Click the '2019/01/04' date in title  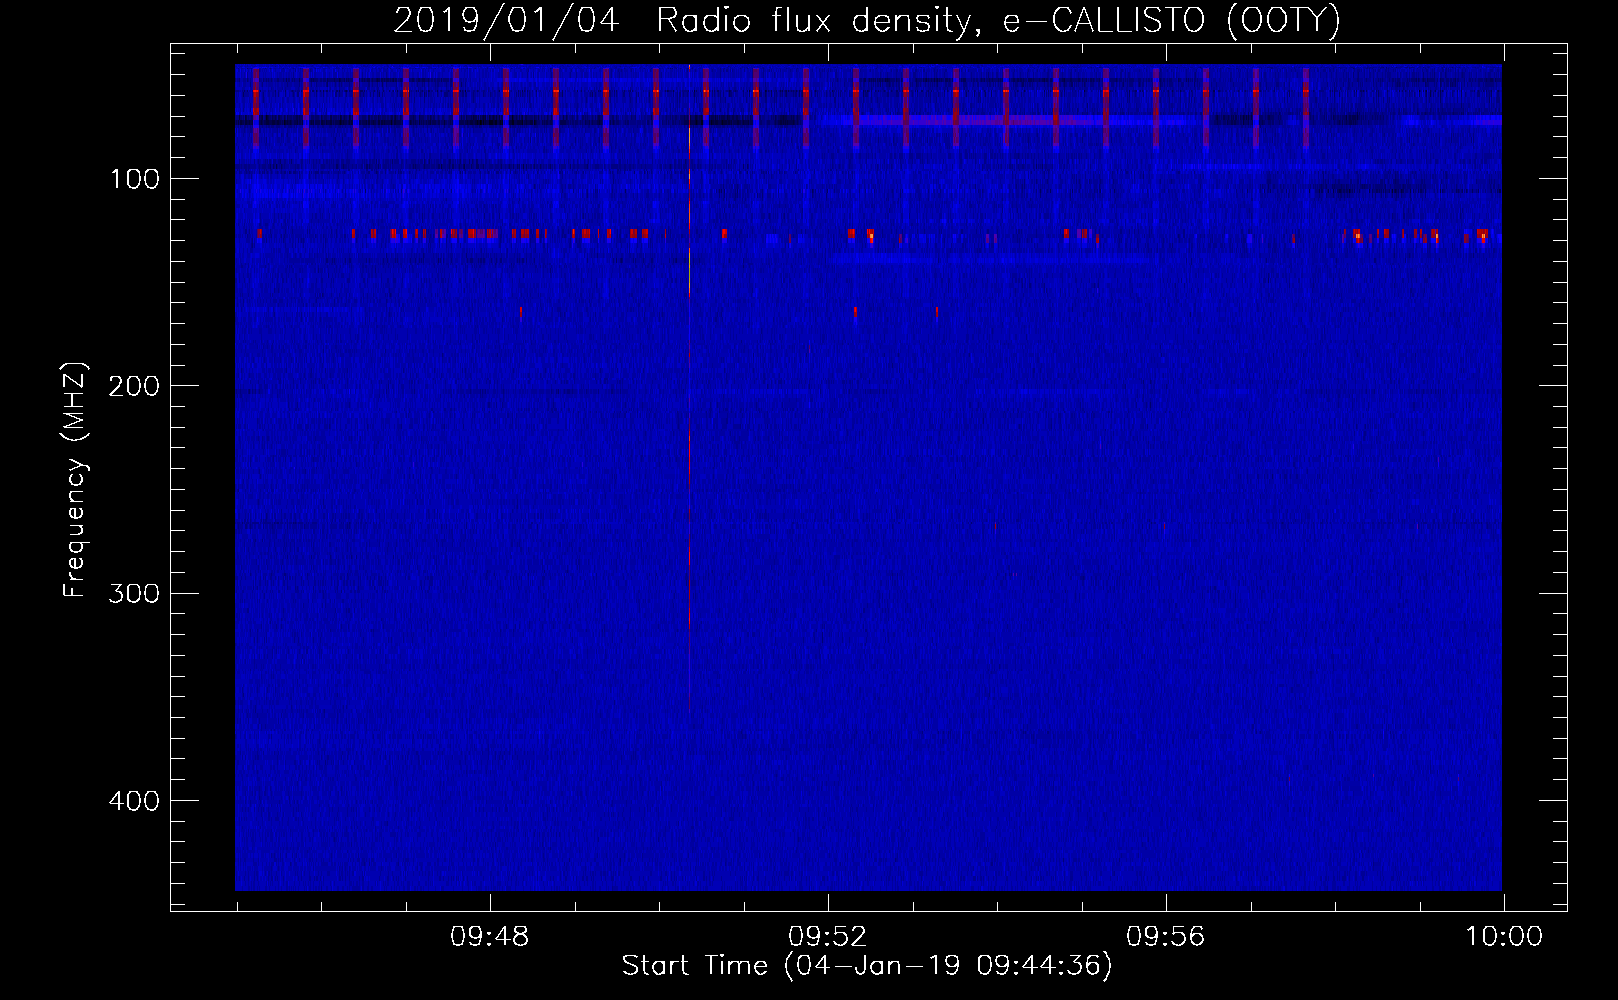(x=506, y=21)
